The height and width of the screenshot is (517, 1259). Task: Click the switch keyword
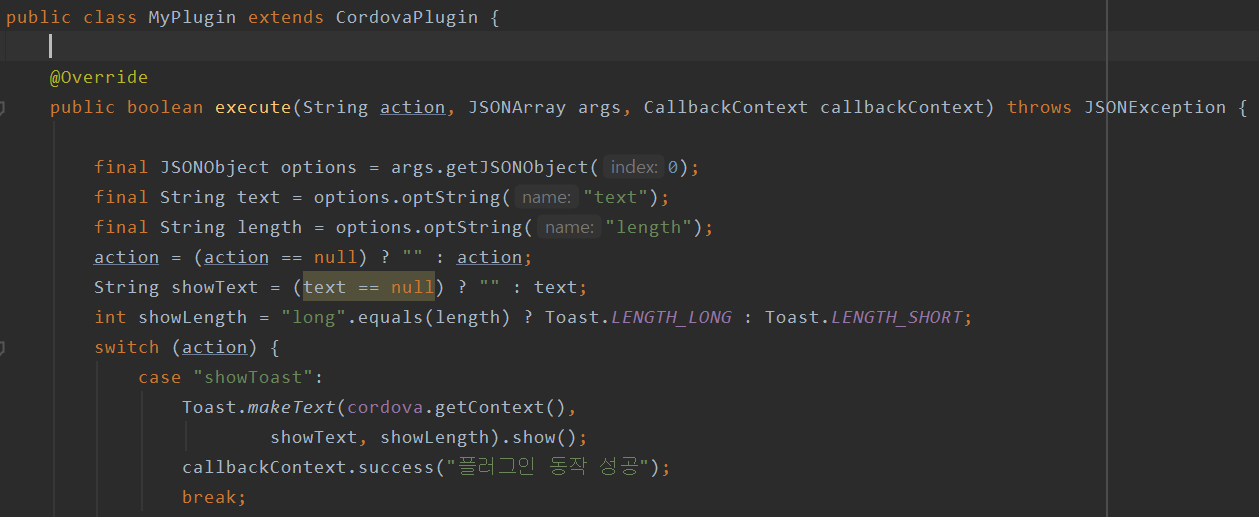coord(127,347)
